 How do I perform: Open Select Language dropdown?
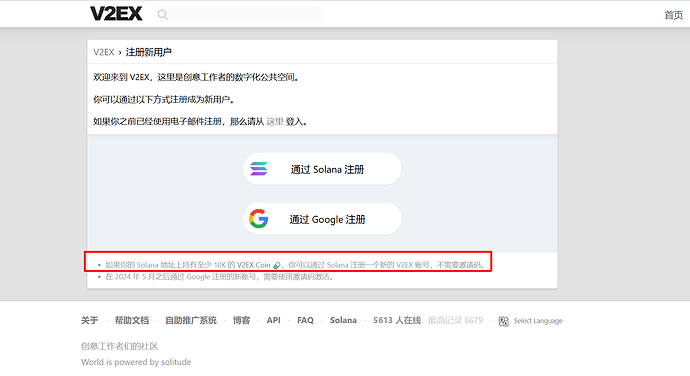click(x=538, y=321)
